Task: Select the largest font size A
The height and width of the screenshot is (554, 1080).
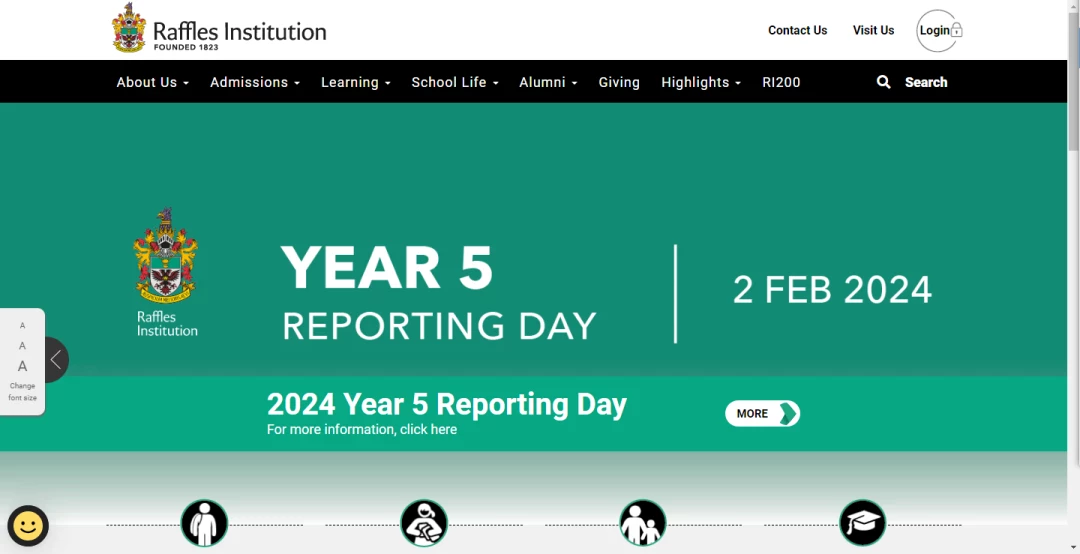Action: (22, 366)
